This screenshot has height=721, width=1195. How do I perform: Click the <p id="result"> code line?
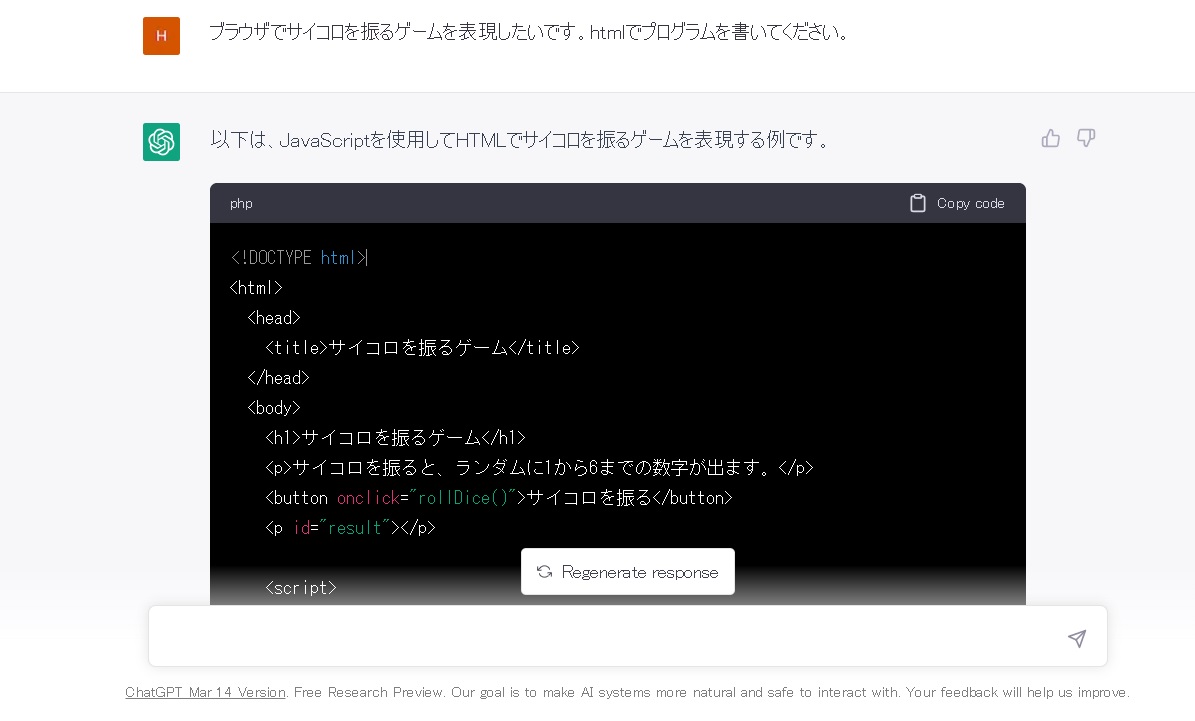[350, 527]
